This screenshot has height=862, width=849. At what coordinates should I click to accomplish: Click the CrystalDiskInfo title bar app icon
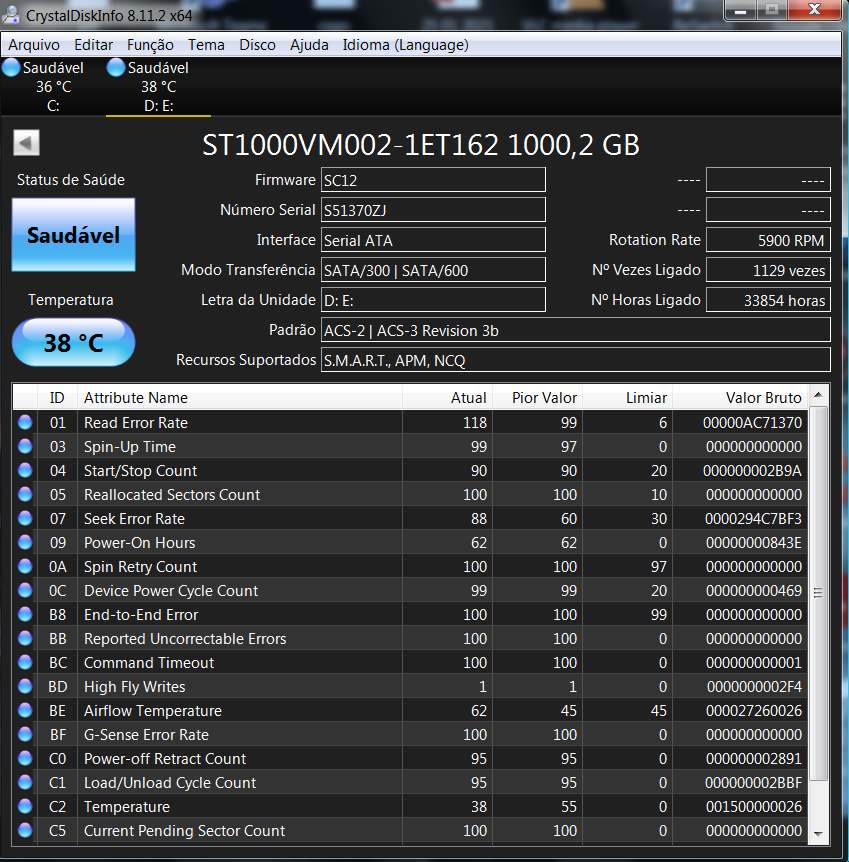click(10, 15)
